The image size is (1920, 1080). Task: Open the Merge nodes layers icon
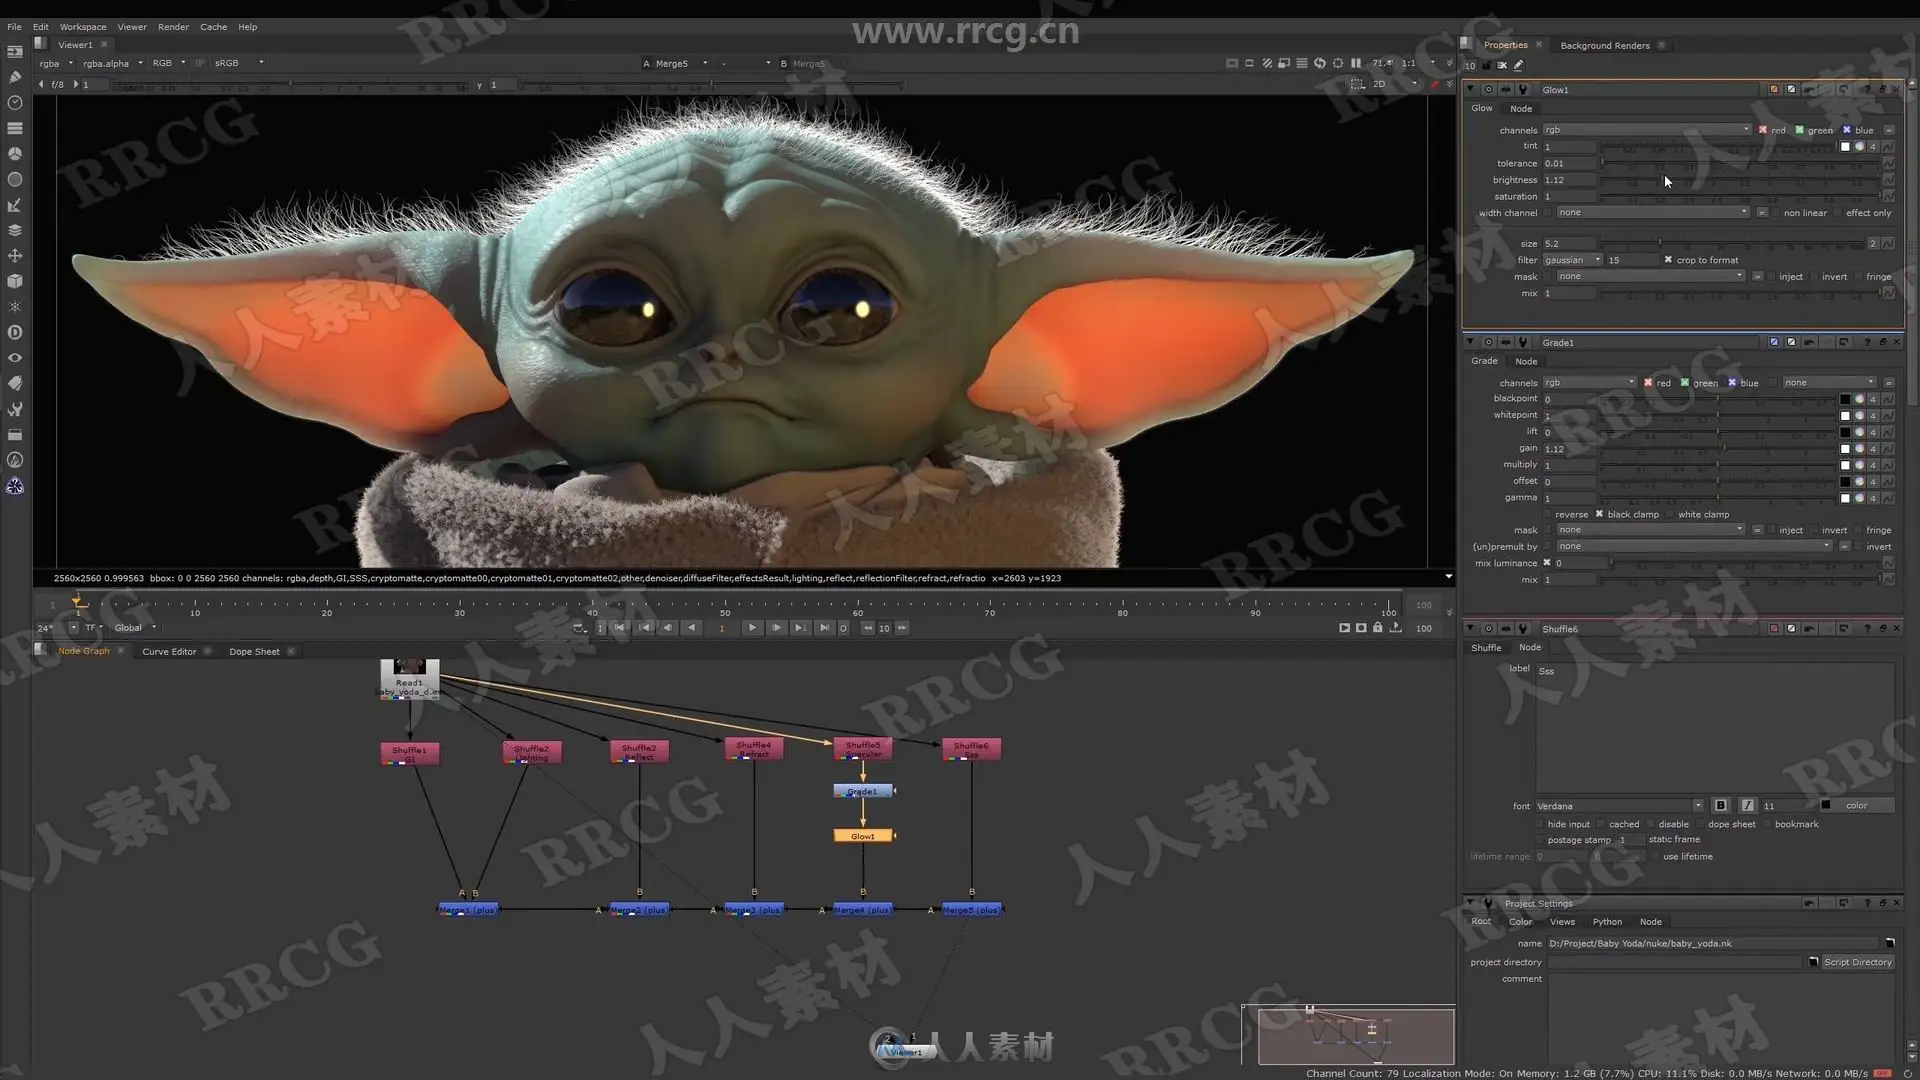click(x=15, y=230)
